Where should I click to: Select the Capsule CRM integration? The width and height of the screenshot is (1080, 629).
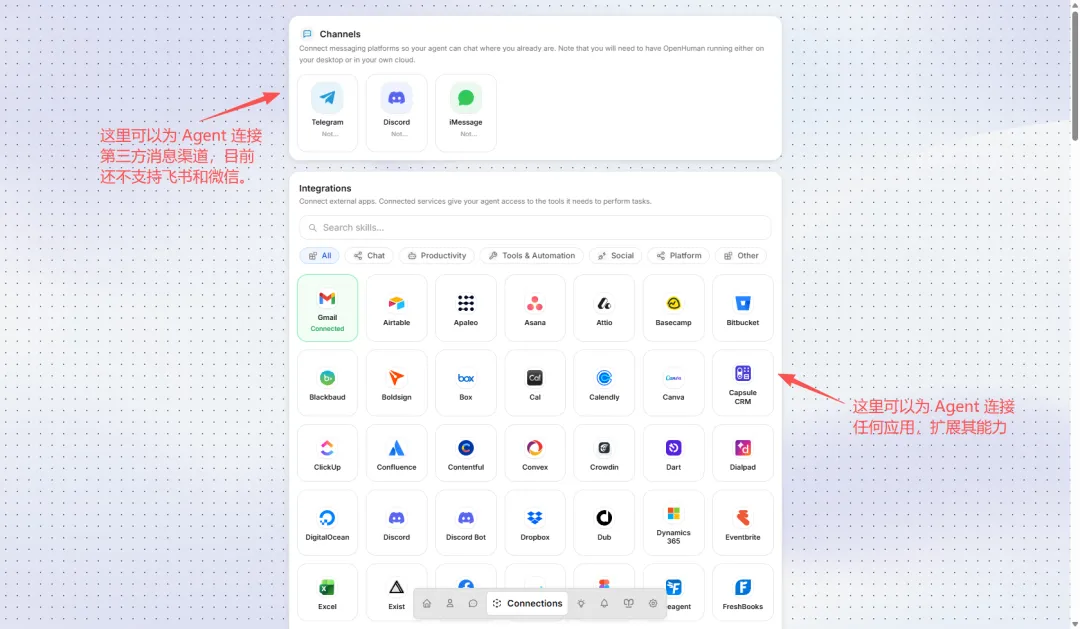click(742, 383)
